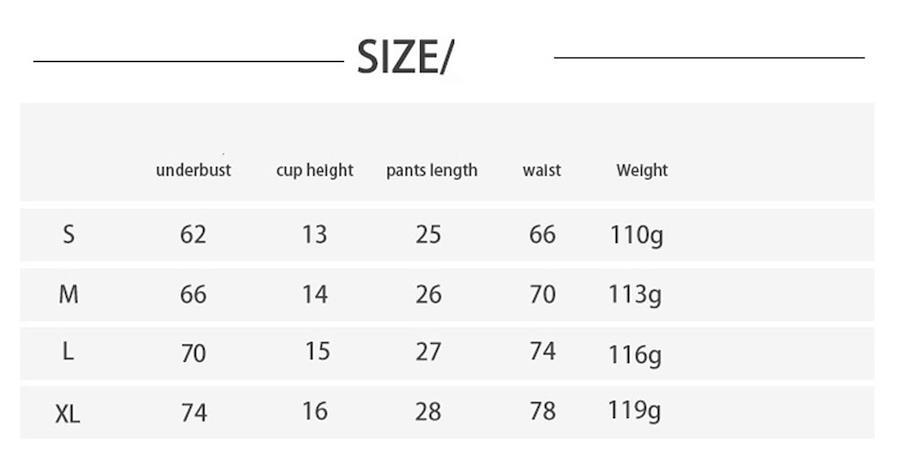Click pants length value 27 in L row
This screenshot has height=450, width=900.
click(x=428, y=353)
